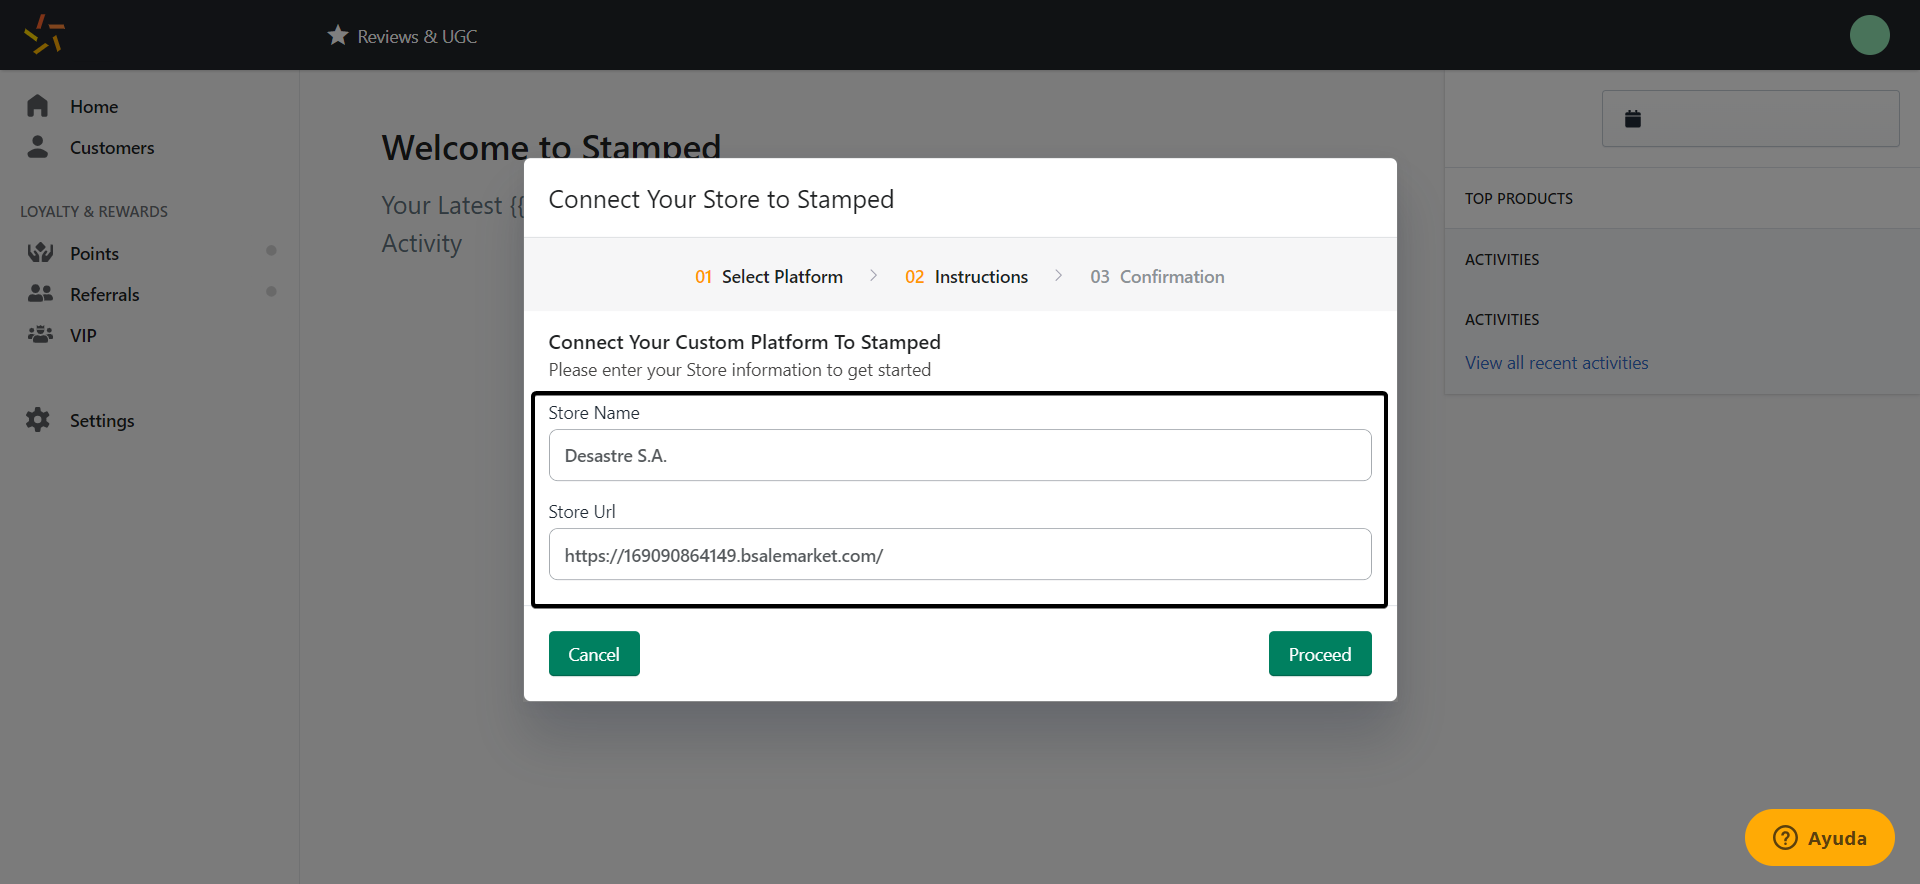Click the Cancel button

point(594,654)
